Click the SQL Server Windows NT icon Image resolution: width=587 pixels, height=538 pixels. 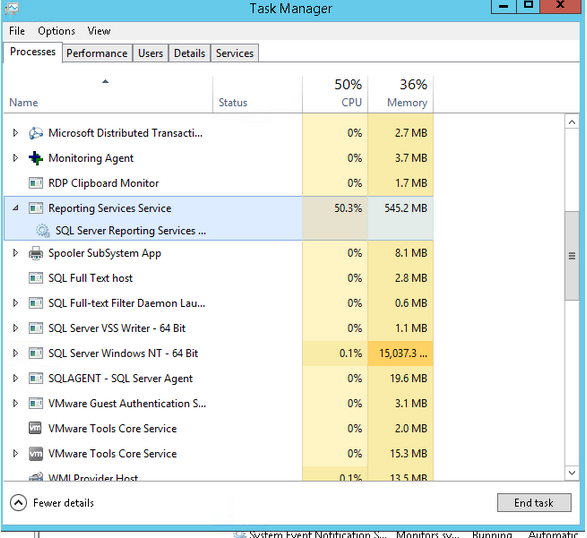coord(36,354)
